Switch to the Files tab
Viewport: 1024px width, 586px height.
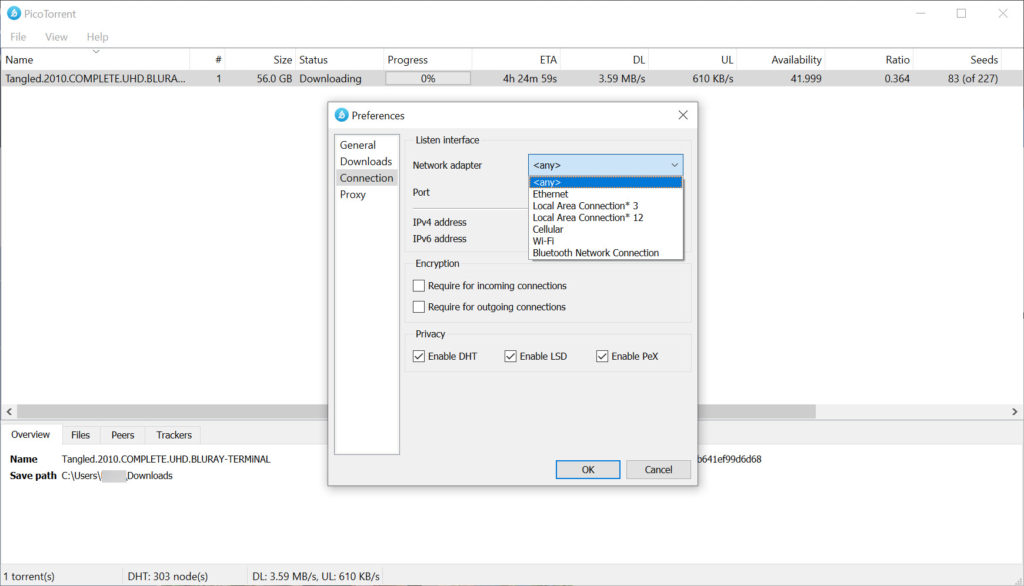80,435
